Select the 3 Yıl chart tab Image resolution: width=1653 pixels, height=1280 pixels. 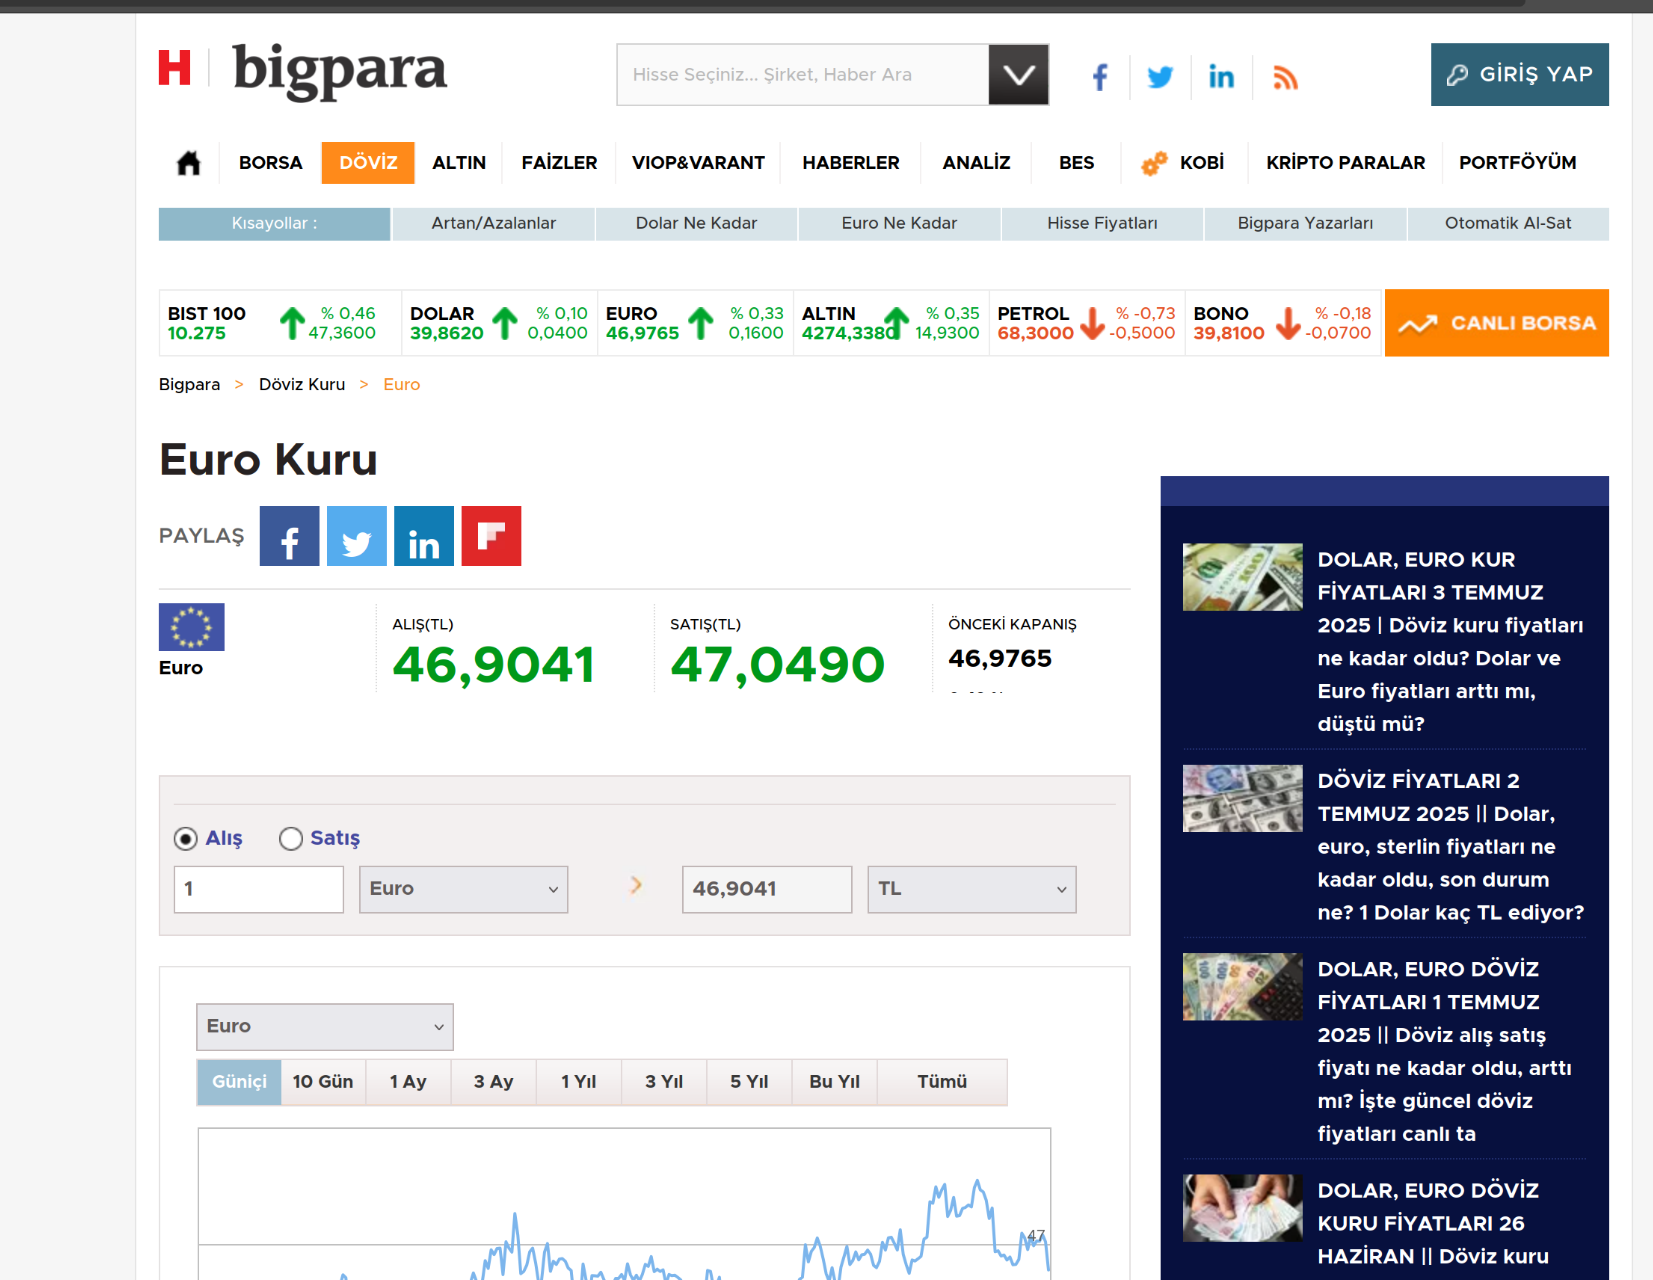(664, 1082)
